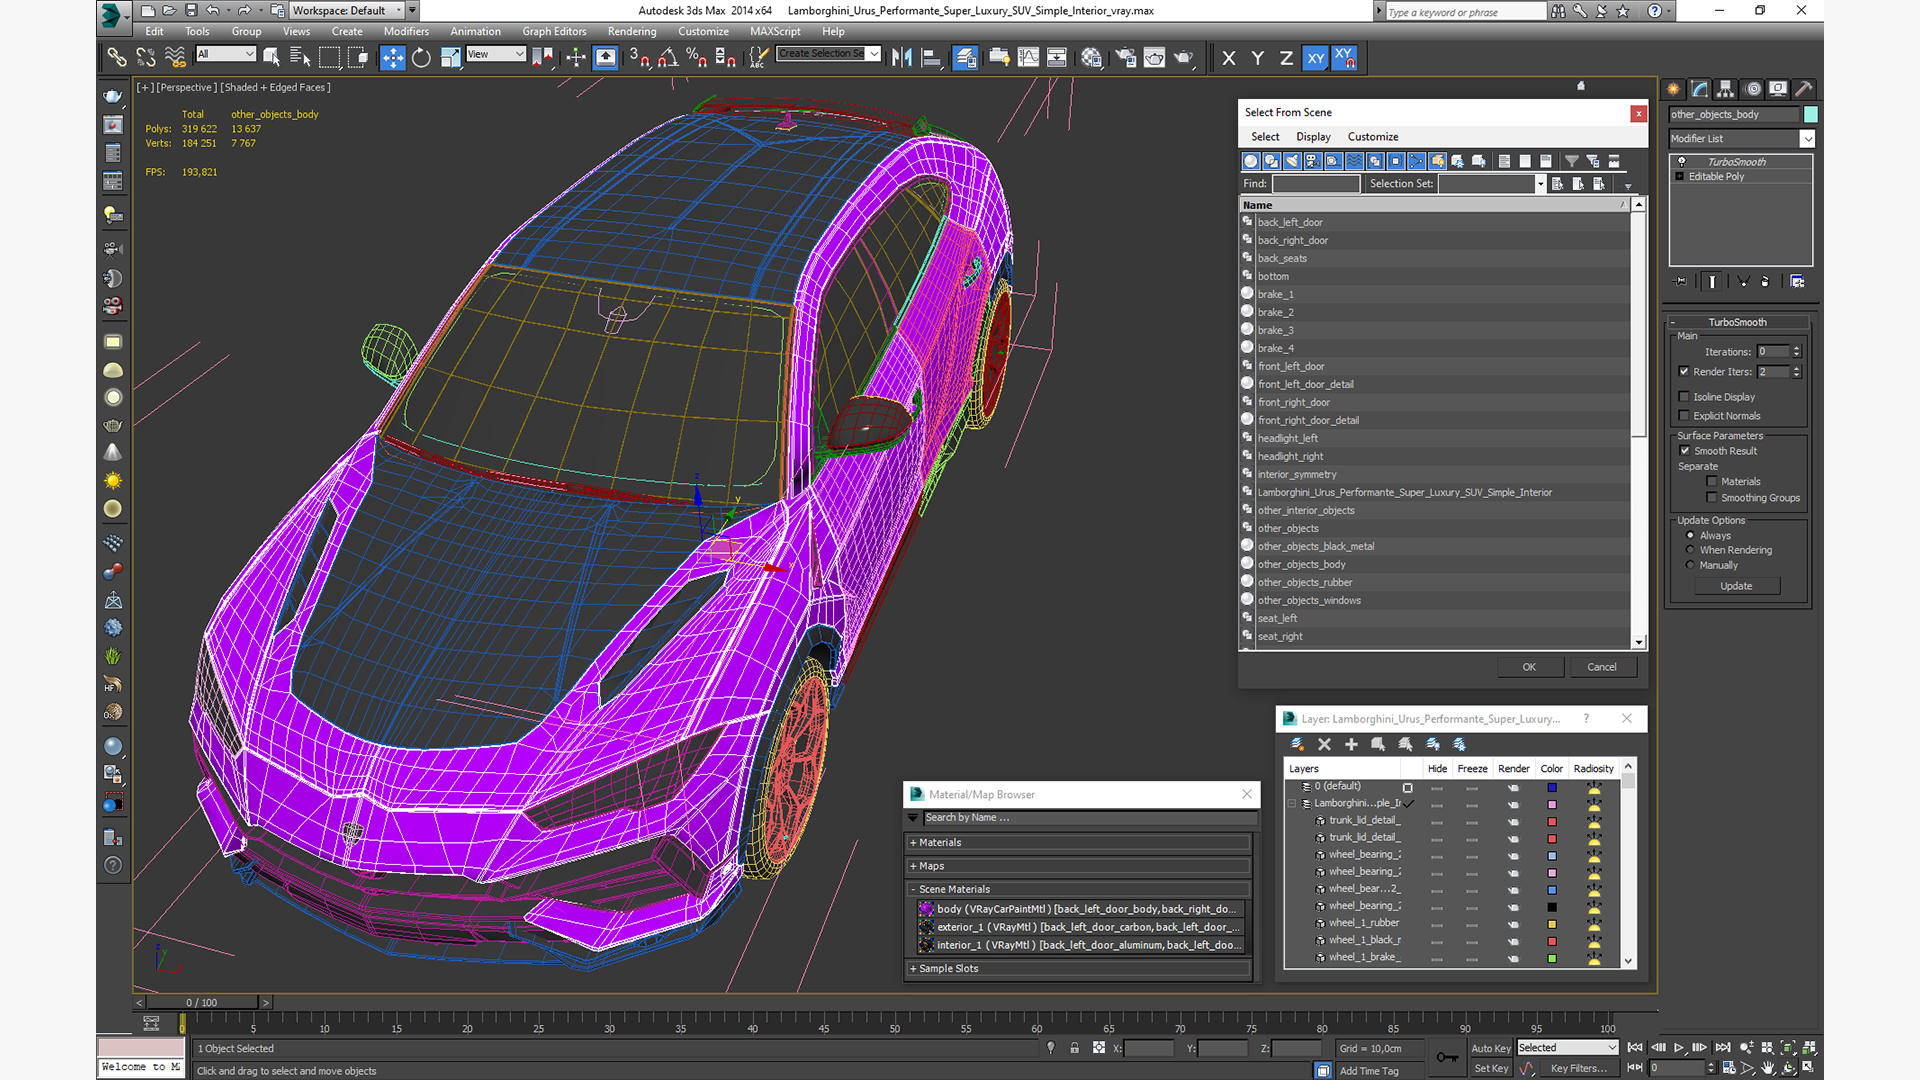The height and width of the screenshot is (1080, 1920).
Task: Collapse the Lamborghini layer tree node
Action: click(x=1292, y=804)
